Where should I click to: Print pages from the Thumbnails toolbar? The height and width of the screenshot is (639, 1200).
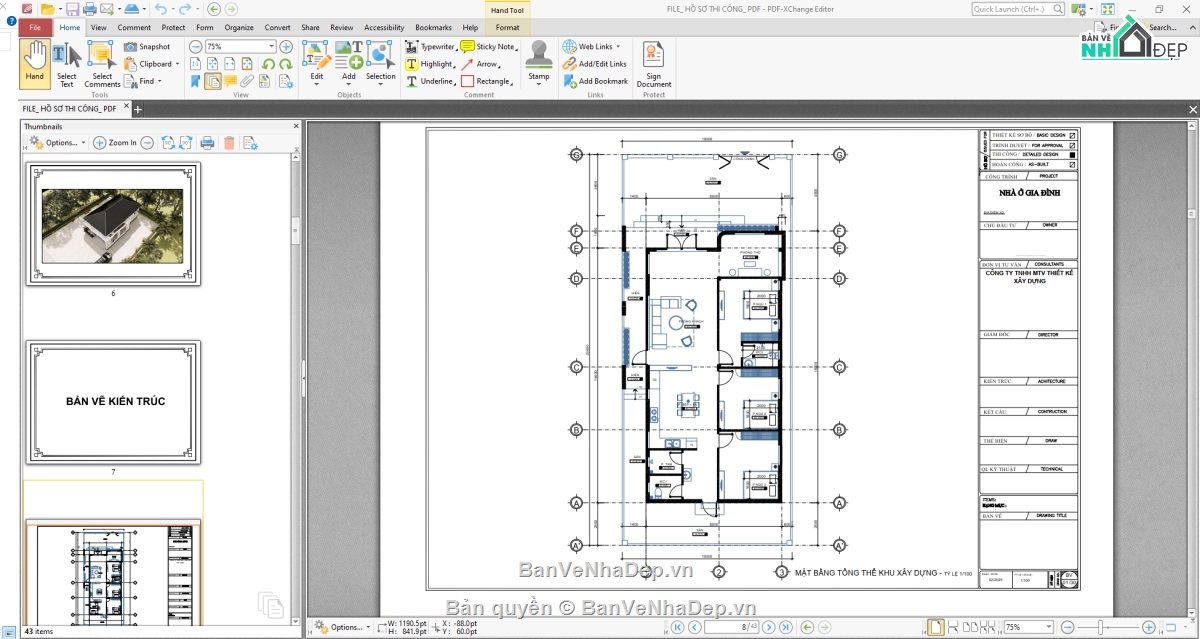207,143
